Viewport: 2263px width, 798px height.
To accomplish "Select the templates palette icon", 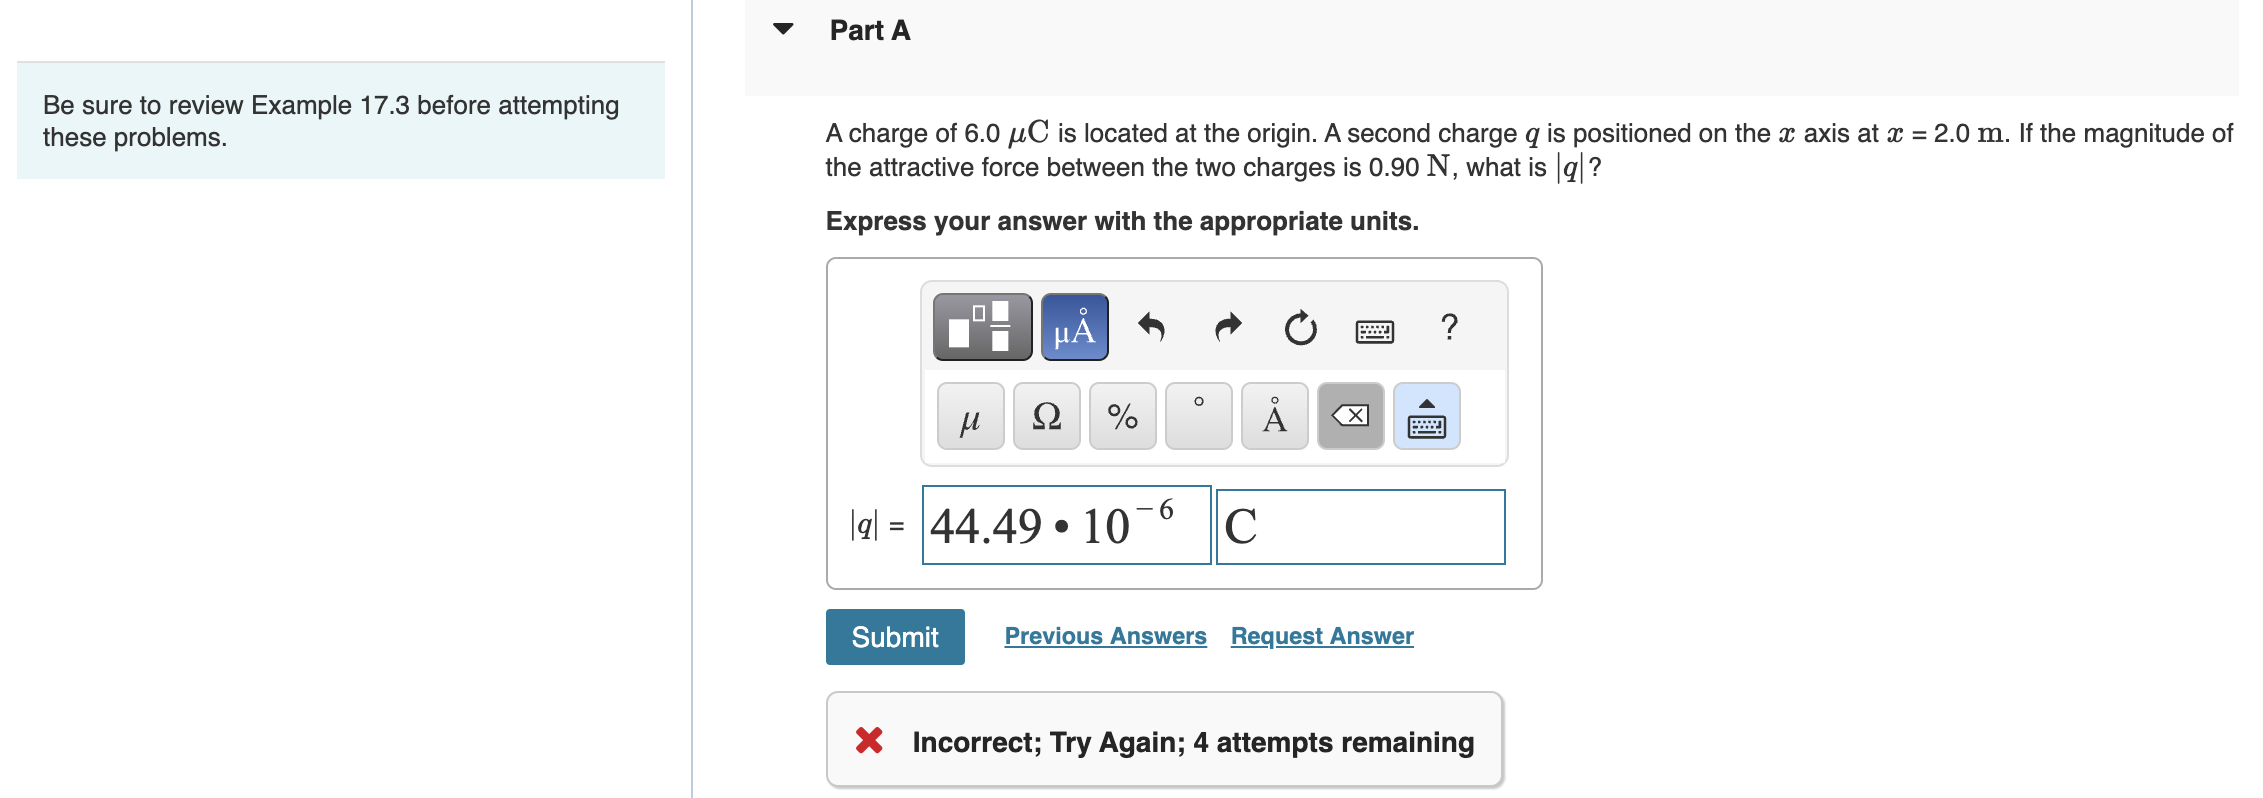I will (982, 325).
